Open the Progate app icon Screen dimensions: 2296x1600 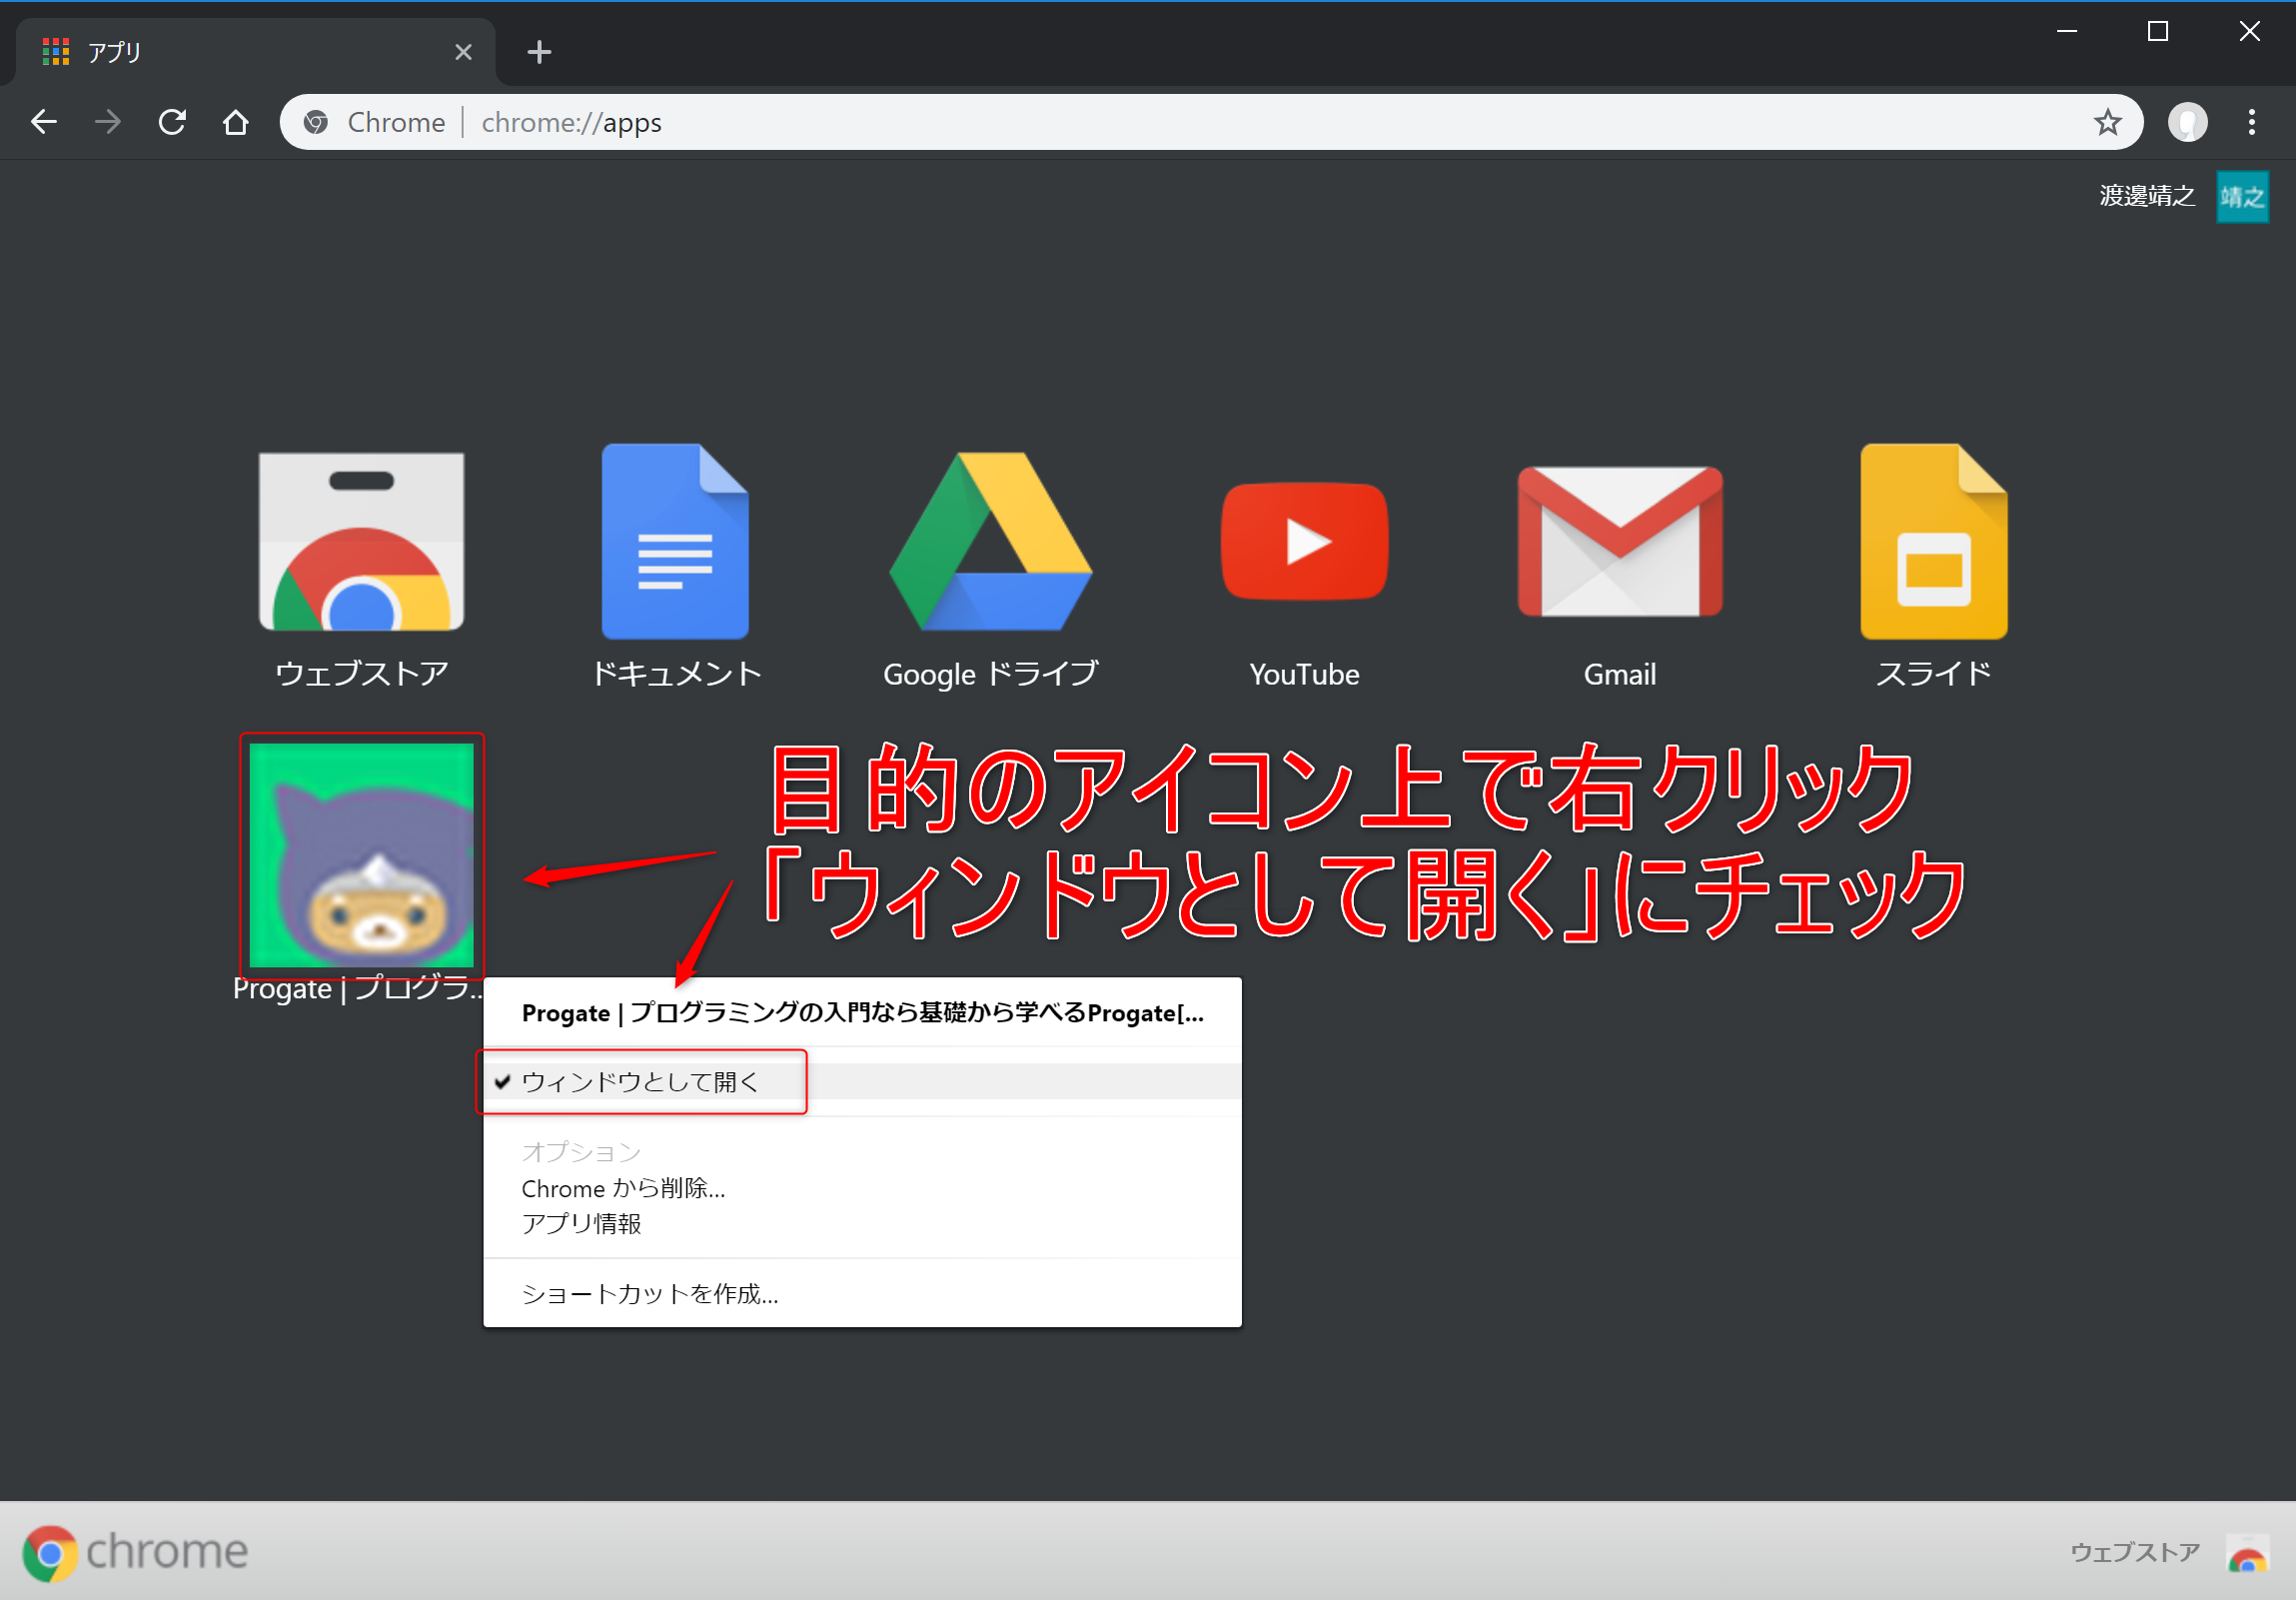(368, 854)
